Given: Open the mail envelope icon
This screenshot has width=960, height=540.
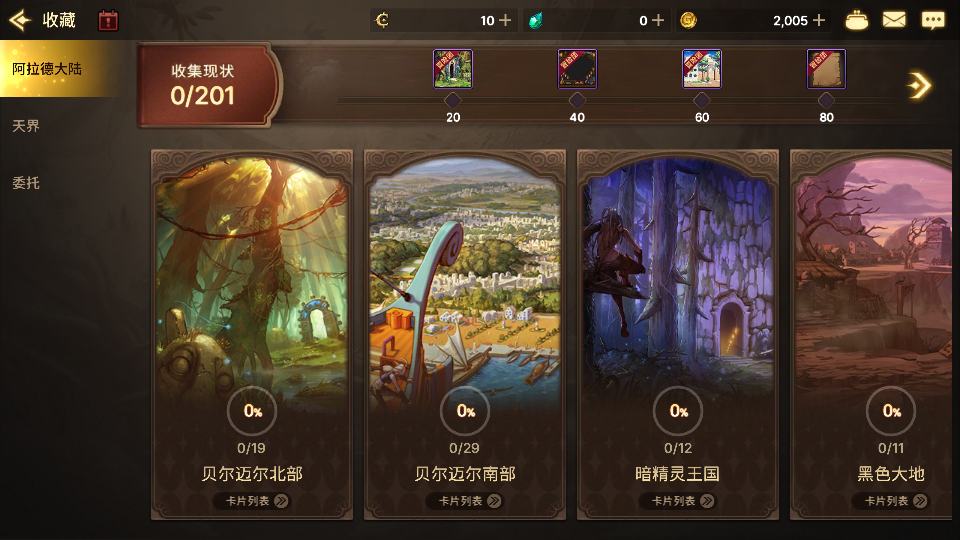Looking at the screenshot, I should (894, 20).
